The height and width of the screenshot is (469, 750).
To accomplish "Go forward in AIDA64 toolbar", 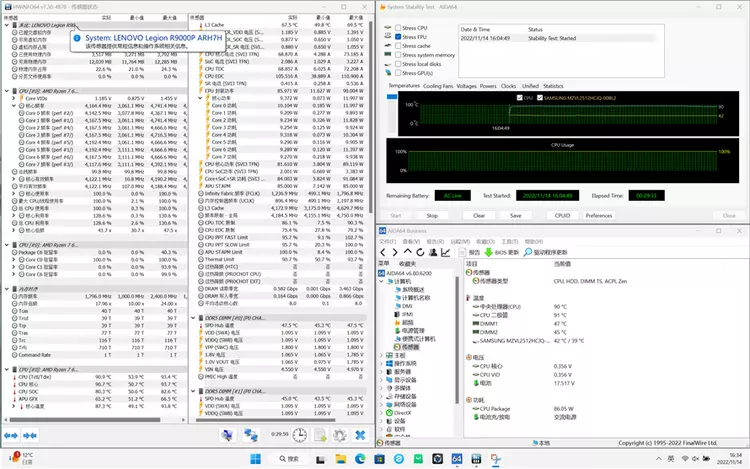I will tap(395, 252).
